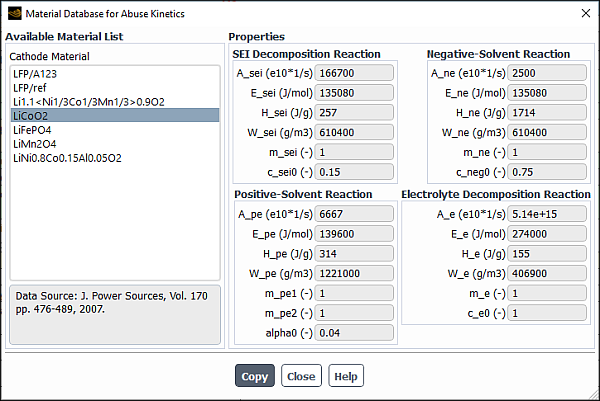
Task: Click the Available Material List heading
Action: coord(64,36)
